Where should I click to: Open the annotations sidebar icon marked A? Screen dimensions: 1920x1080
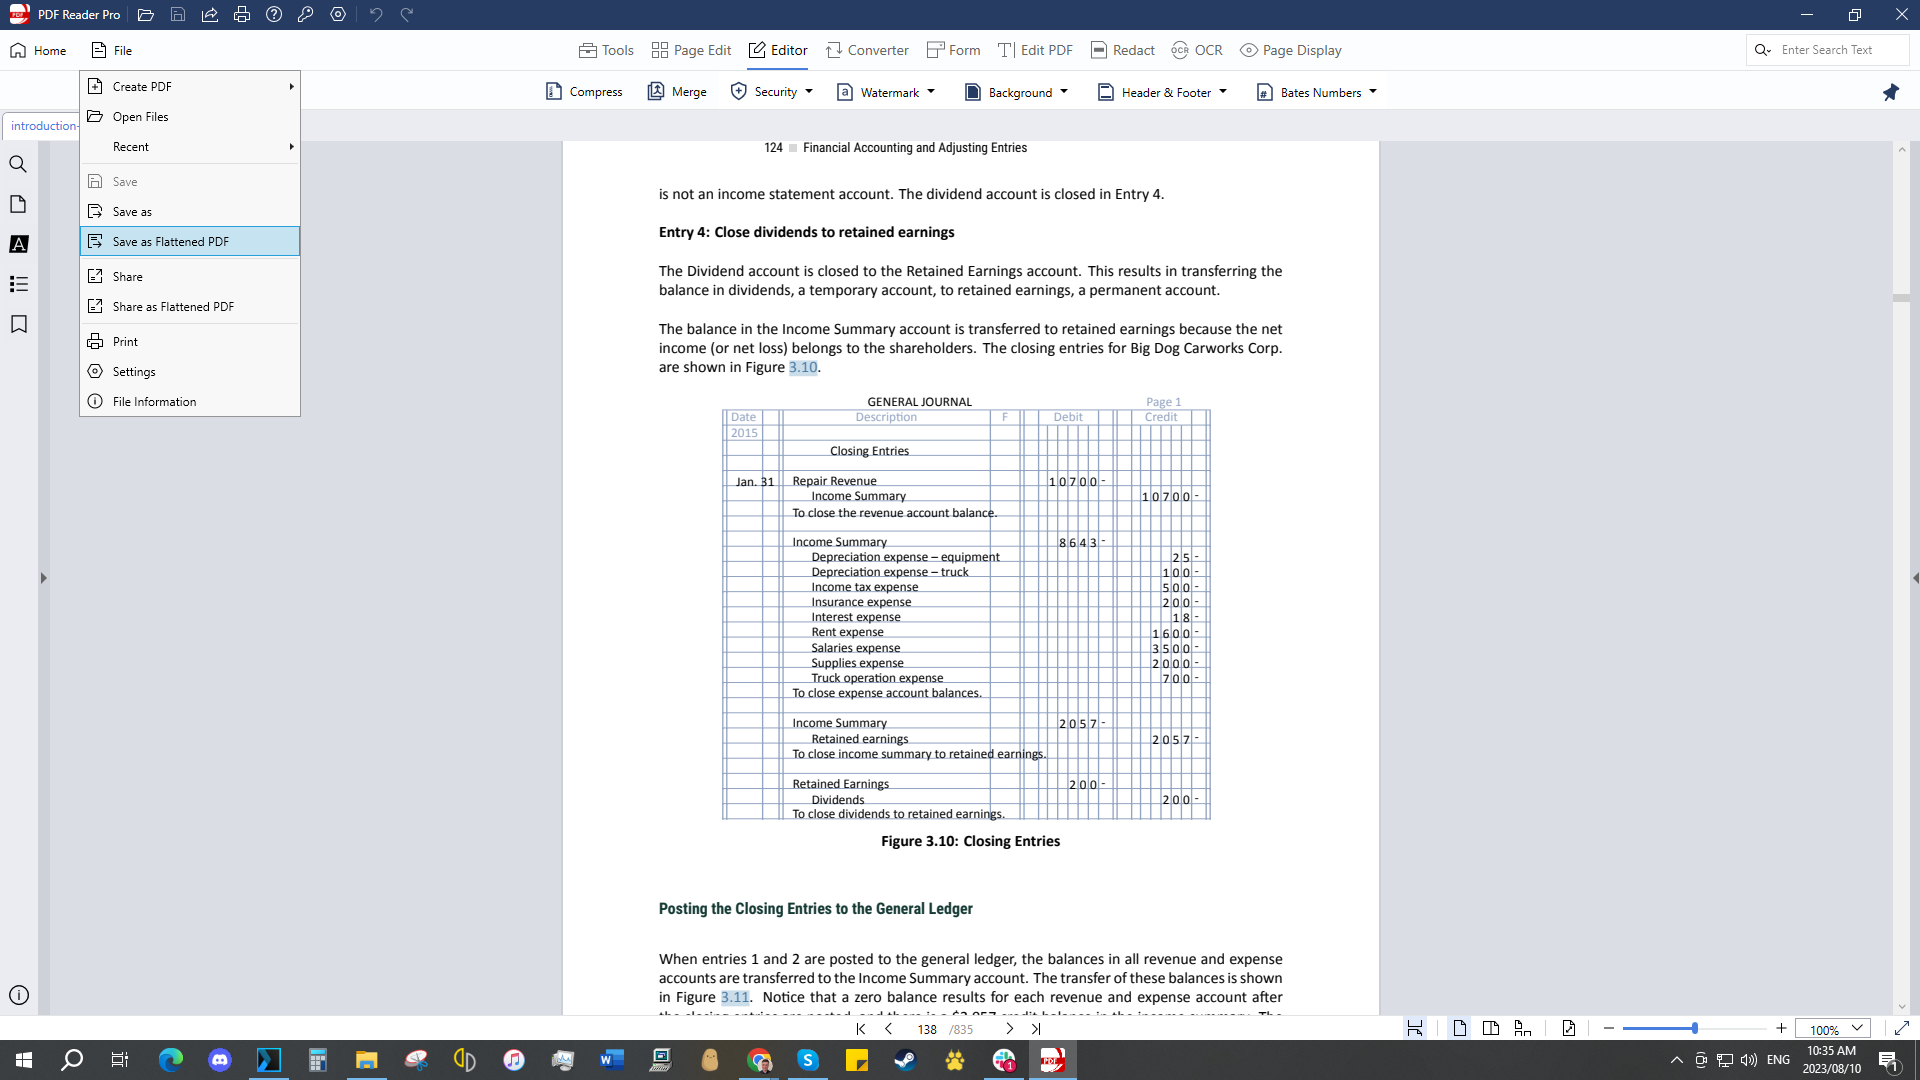tap(18, 244)
